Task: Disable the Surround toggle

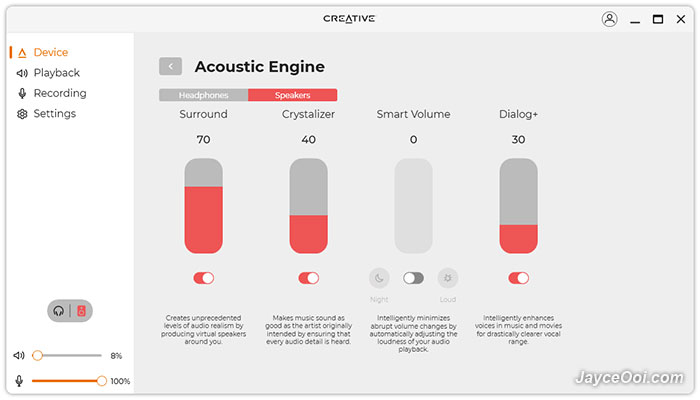Action: coord(204,278)
